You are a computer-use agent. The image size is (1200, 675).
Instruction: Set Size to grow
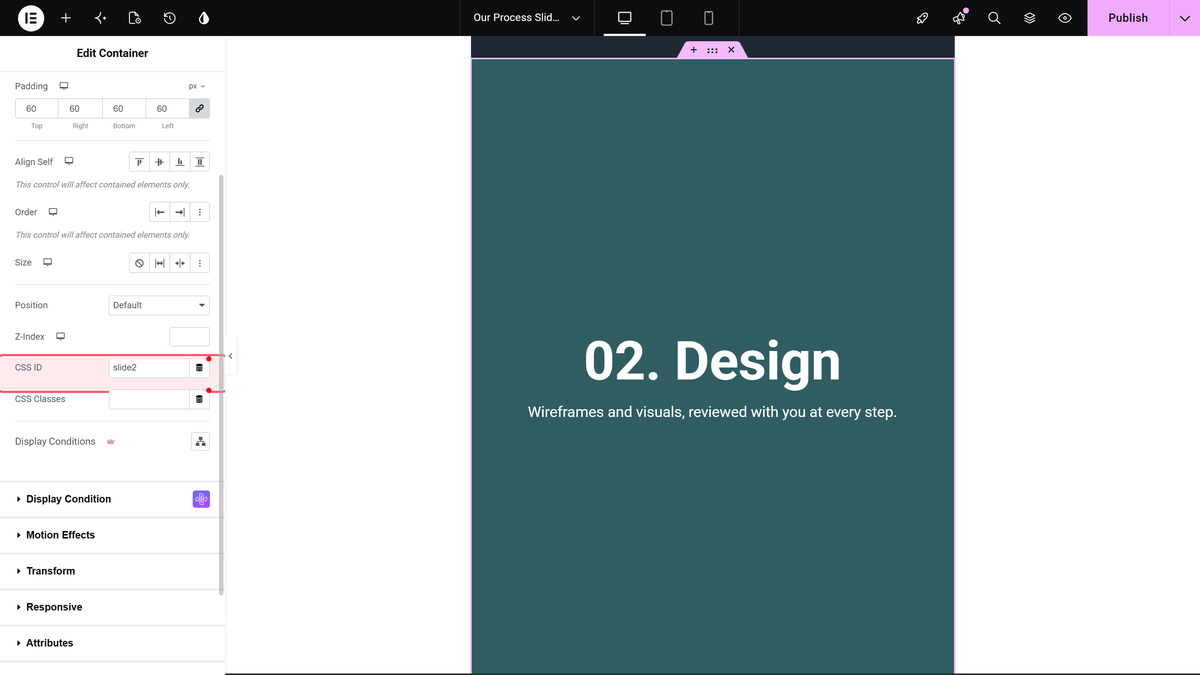tap(160, 263)
